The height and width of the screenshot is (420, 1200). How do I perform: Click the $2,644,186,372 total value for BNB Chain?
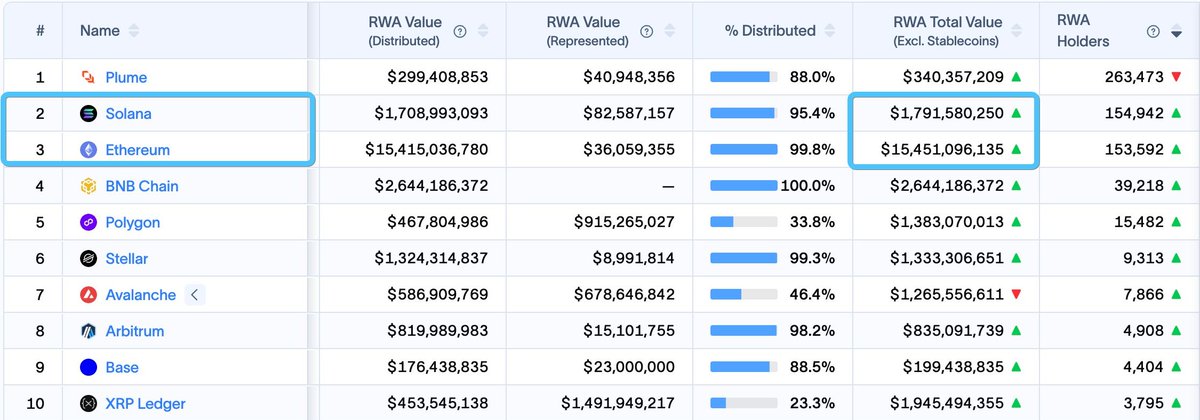[x=947, y=186]
